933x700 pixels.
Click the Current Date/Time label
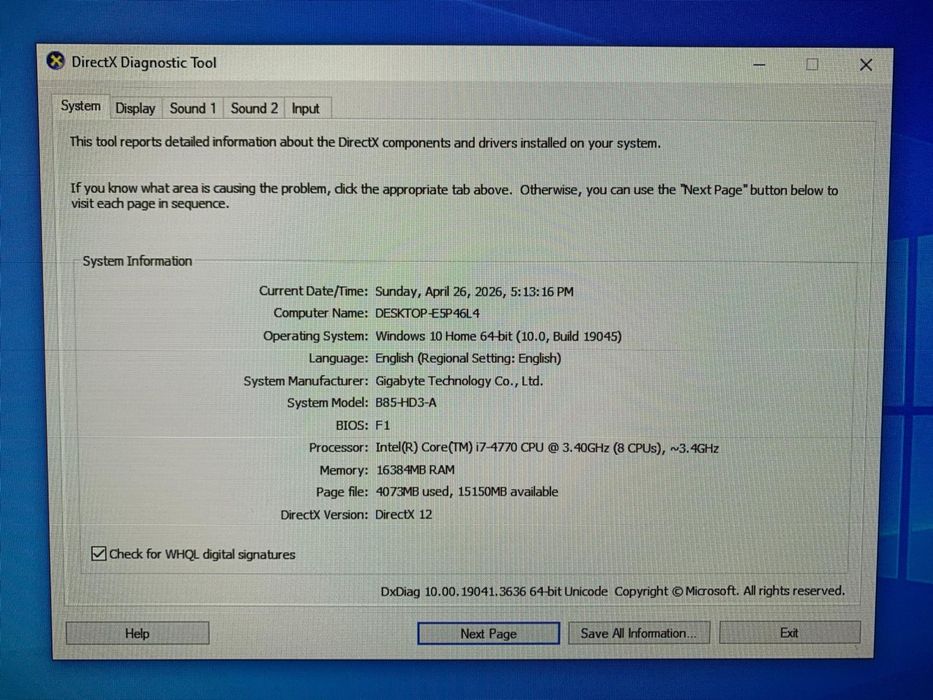point(314,291)
